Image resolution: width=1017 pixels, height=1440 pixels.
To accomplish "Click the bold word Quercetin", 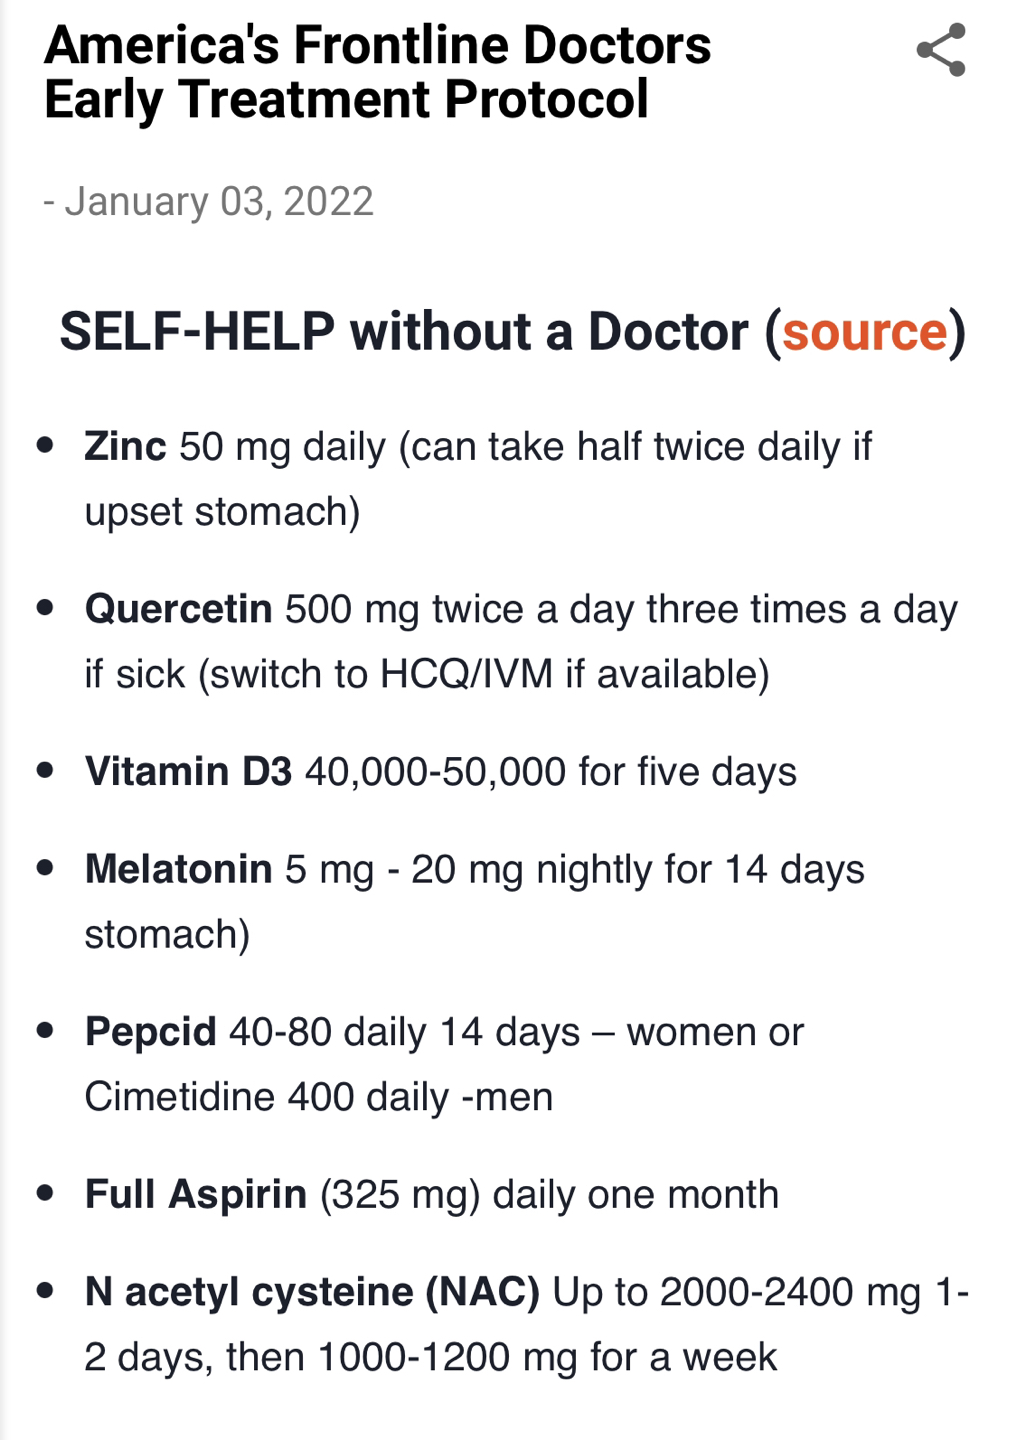I will click(178, 609).
